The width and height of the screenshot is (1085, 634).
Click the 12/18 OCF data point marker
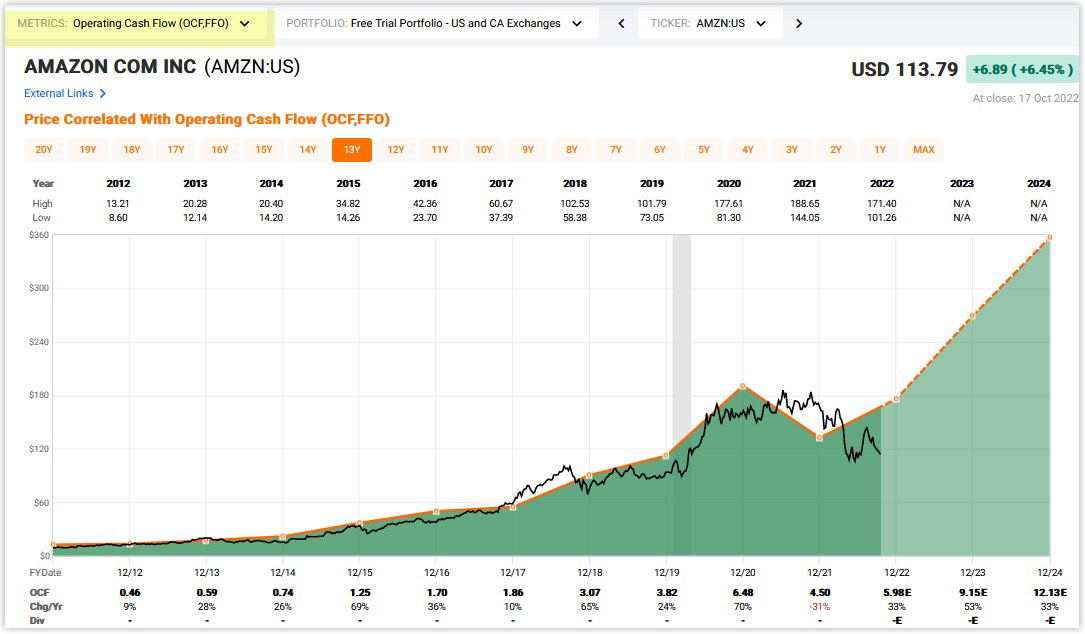[589, 476]
